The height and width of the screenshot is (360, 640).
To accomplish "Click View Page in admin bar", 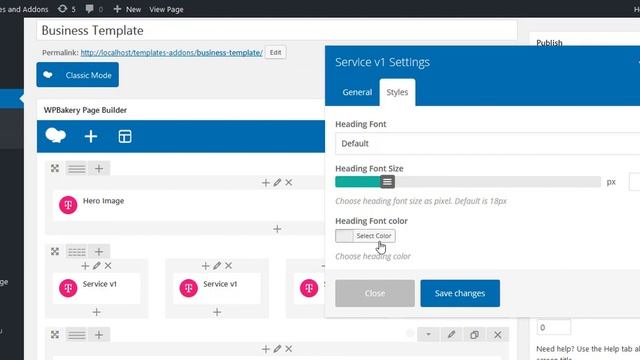I will (x=166, y=9).
